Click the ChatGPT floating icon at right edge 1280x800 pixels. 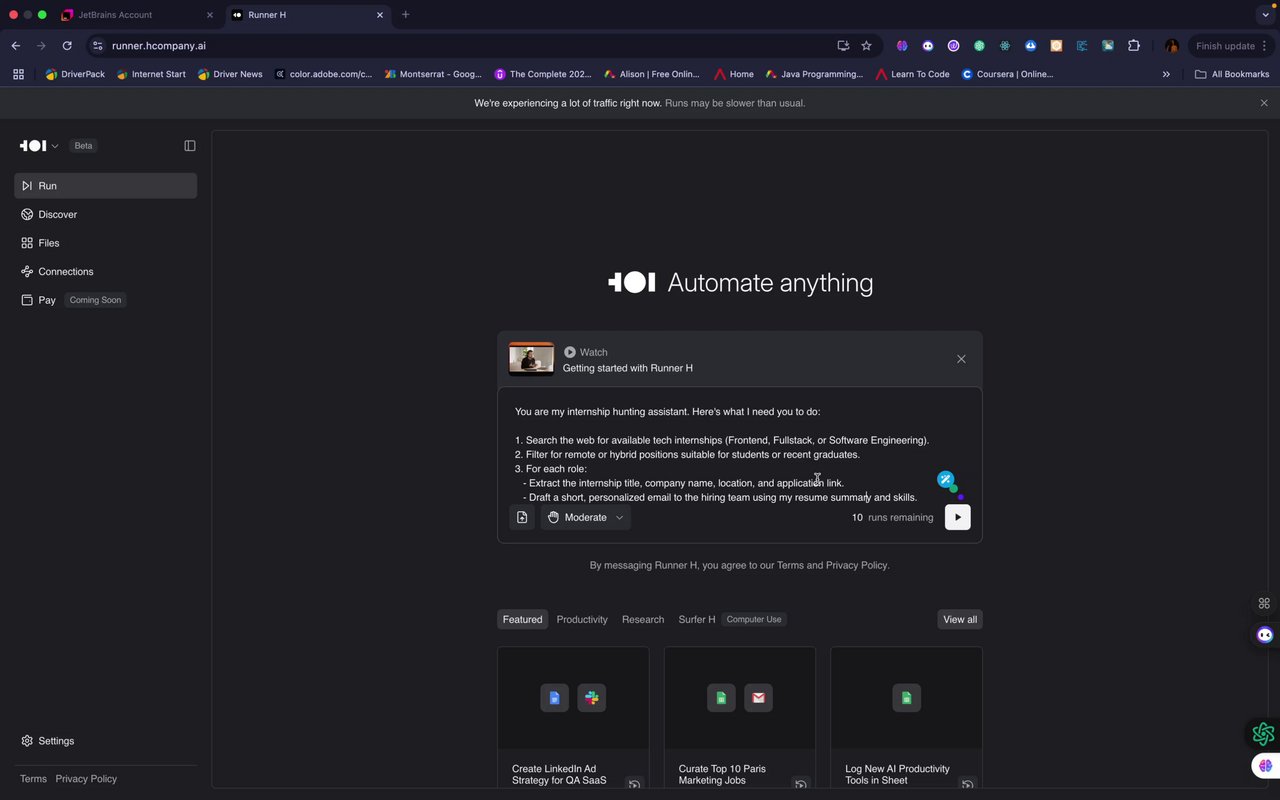point(1264,734)
